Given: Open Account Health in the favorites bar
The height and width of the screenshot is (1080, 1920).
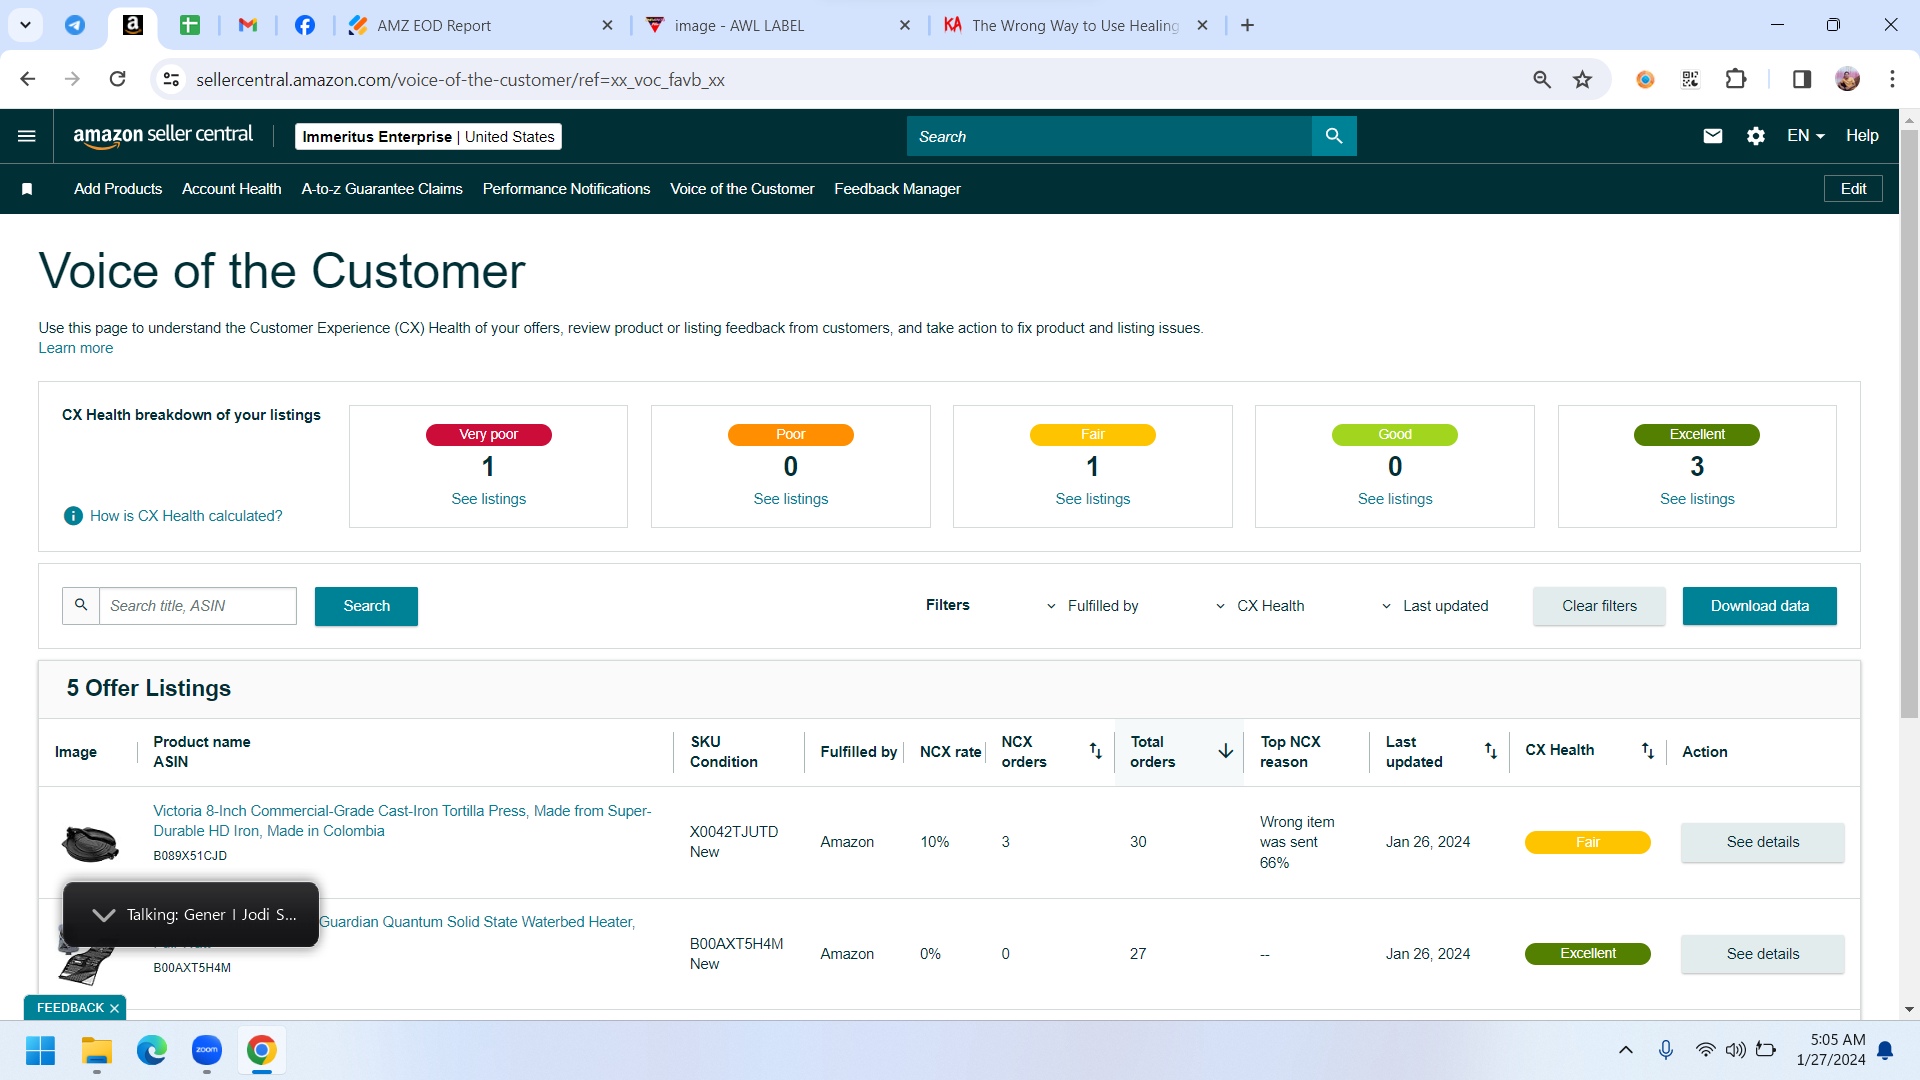Looking at the screenshot, I should 232,189.
